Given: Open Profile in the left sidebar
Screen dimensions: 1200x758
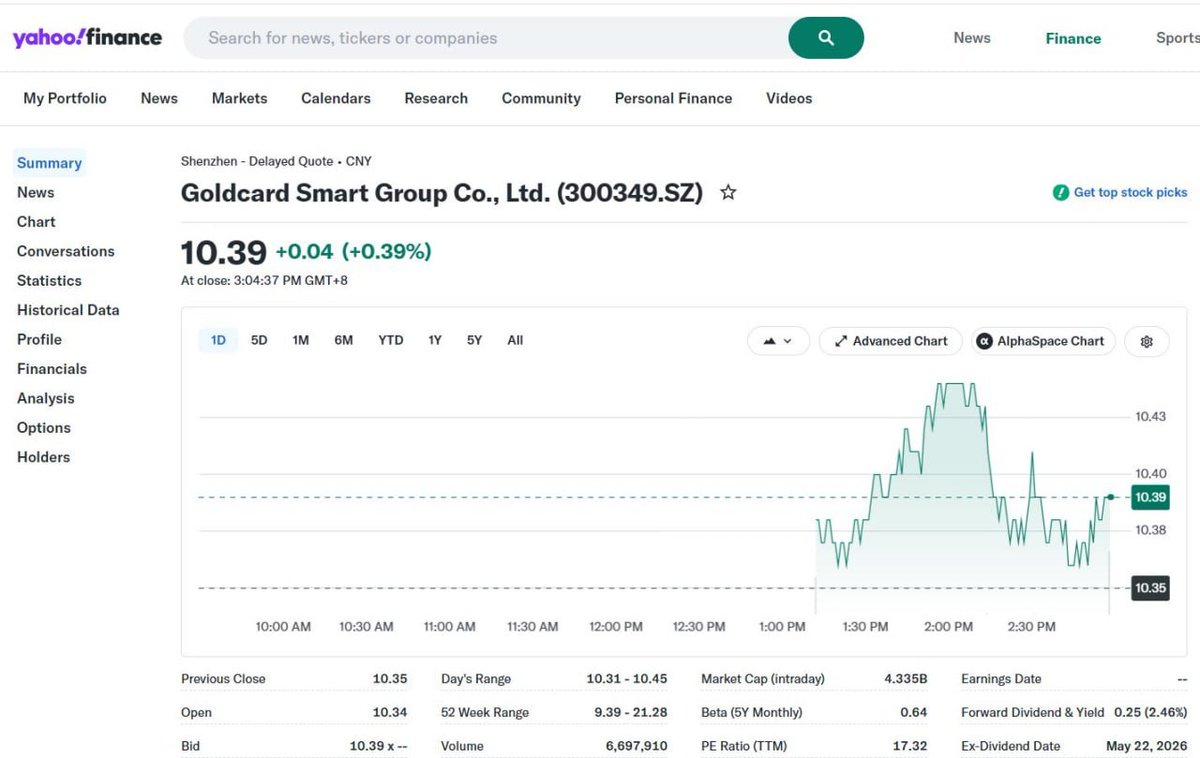Looking at the screenshot, I should click(39, 339).
